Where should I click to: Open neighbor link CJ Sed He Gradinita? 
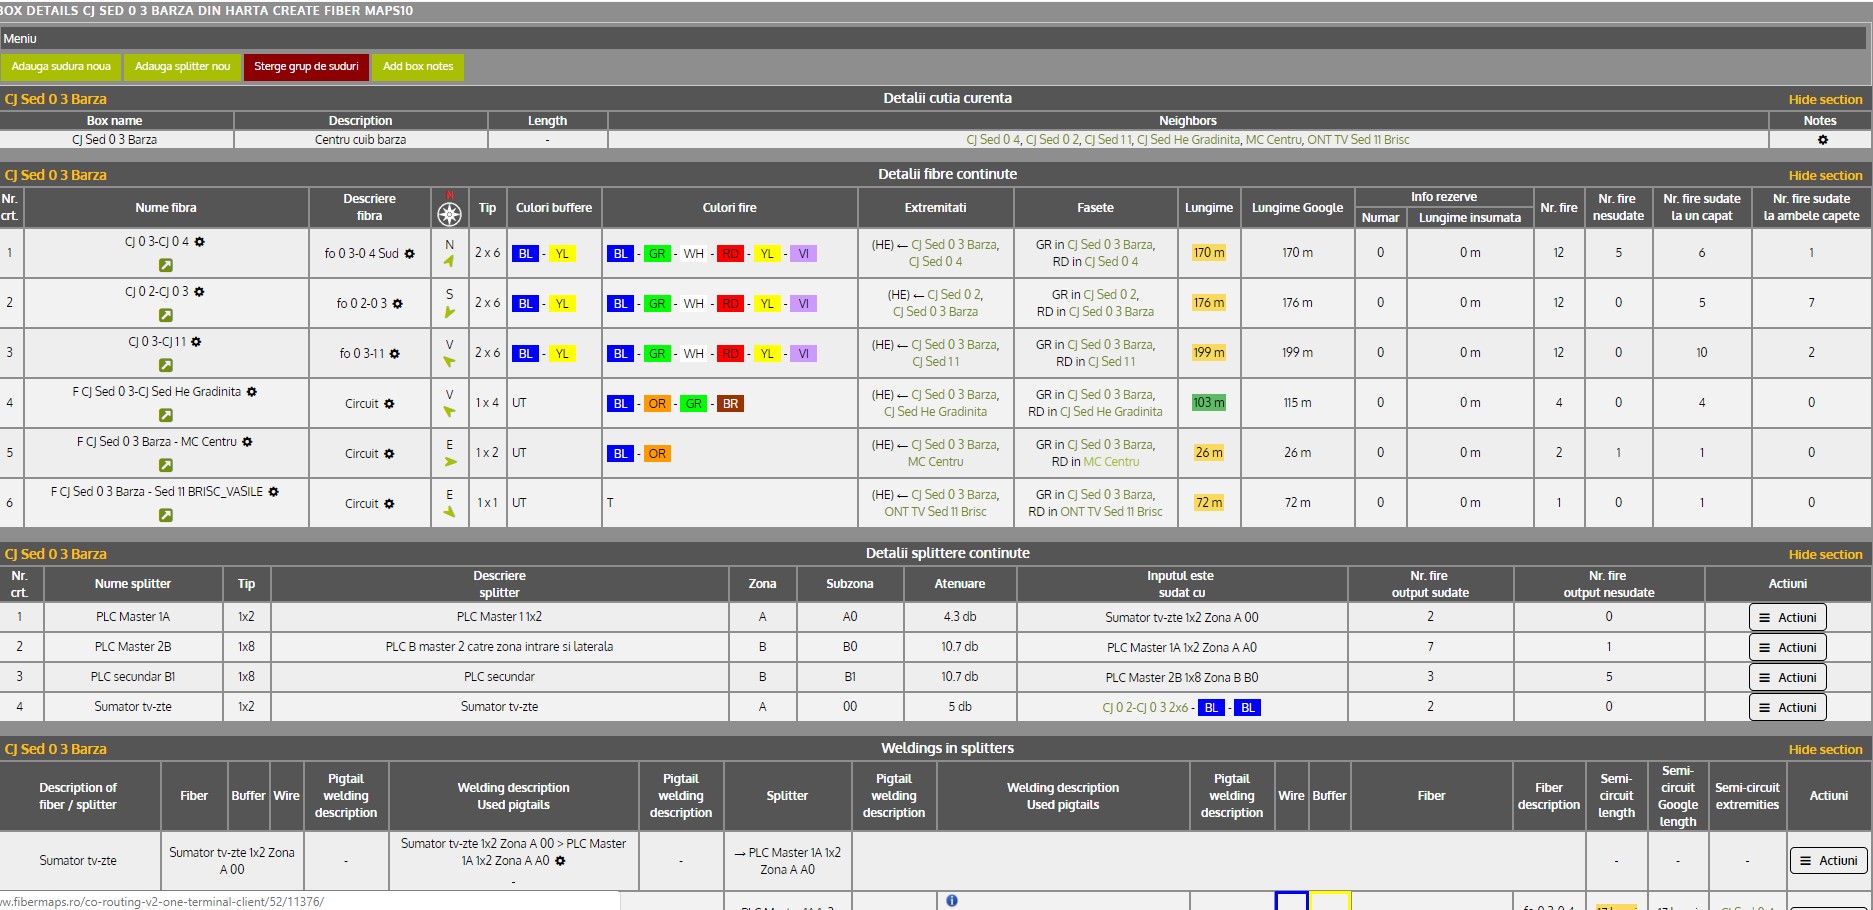point(1188,140)
